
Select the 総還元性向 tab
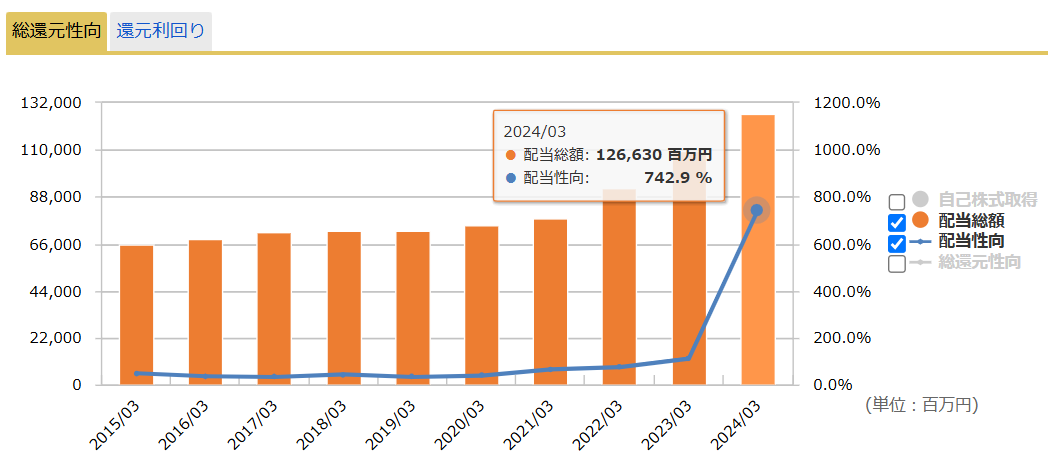tap(56, 30)
